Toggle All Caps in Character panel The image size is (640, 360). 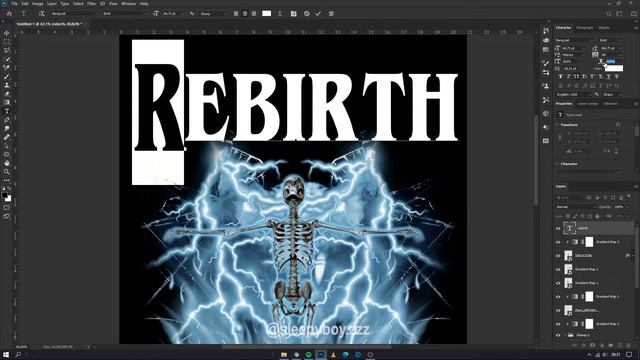coord(576,77)
